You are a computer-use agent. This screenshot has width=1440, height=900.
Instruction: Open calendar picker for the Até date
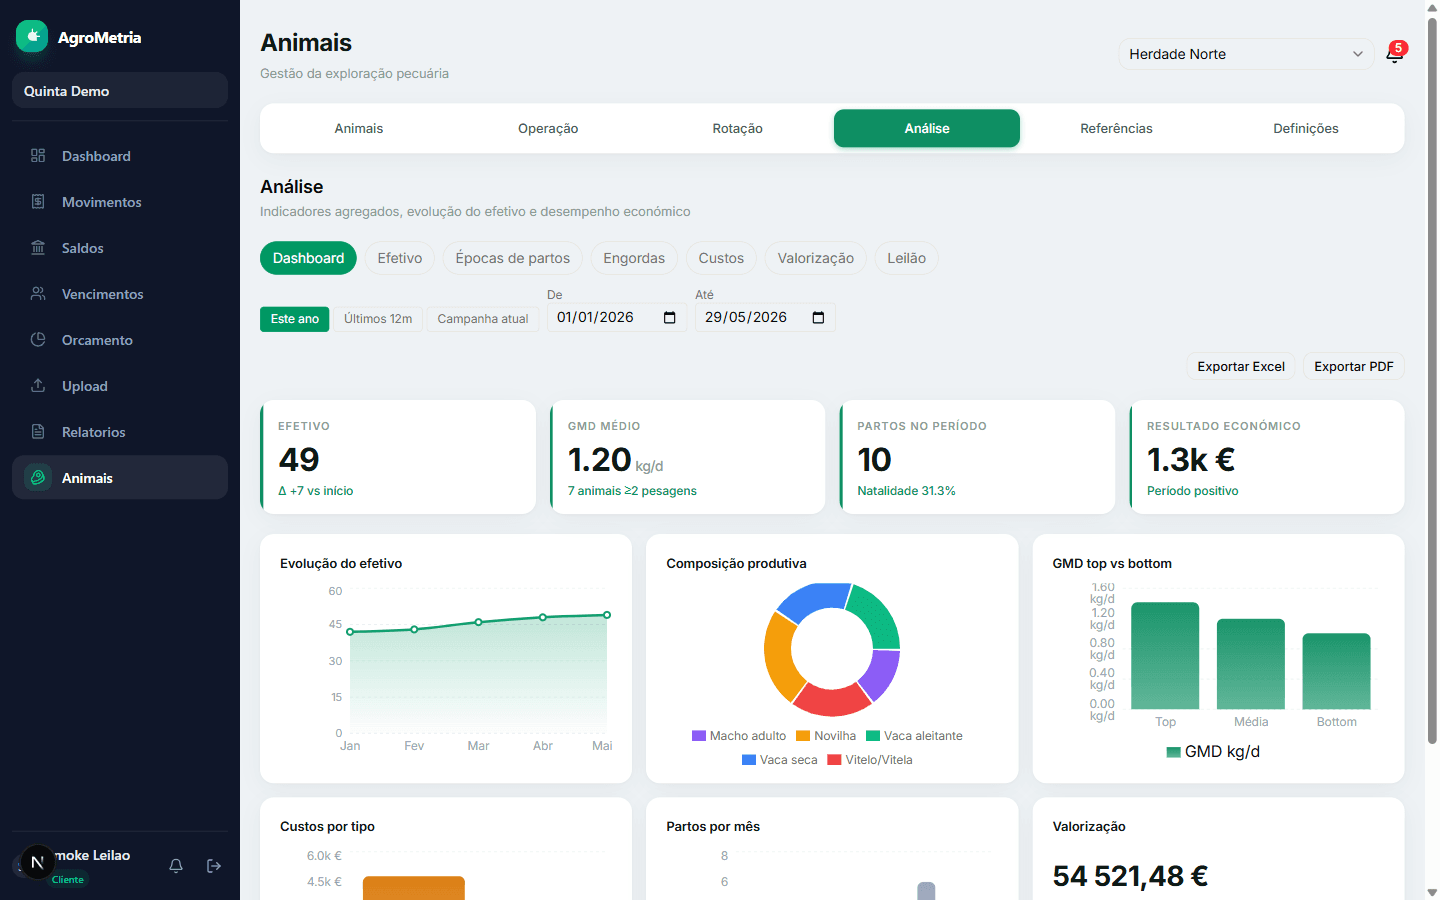tap(818, 317)
